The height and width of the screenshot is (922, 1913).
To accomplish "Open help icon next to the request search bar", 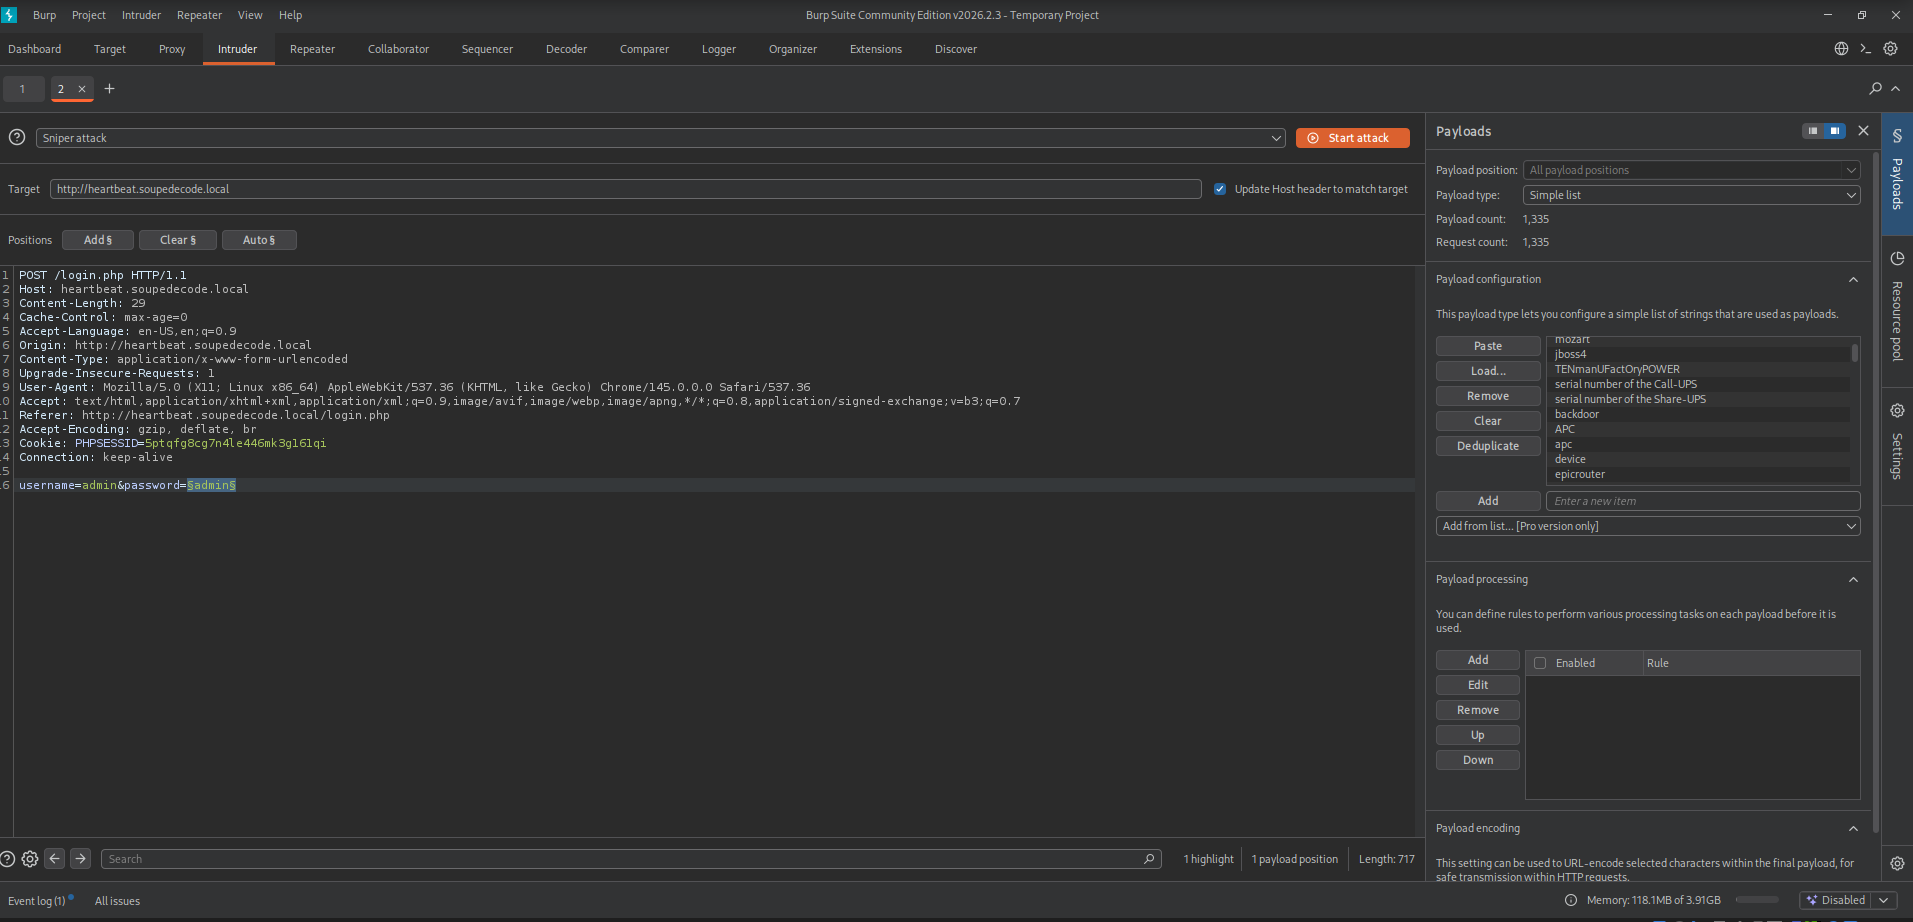I will [8, 859].
